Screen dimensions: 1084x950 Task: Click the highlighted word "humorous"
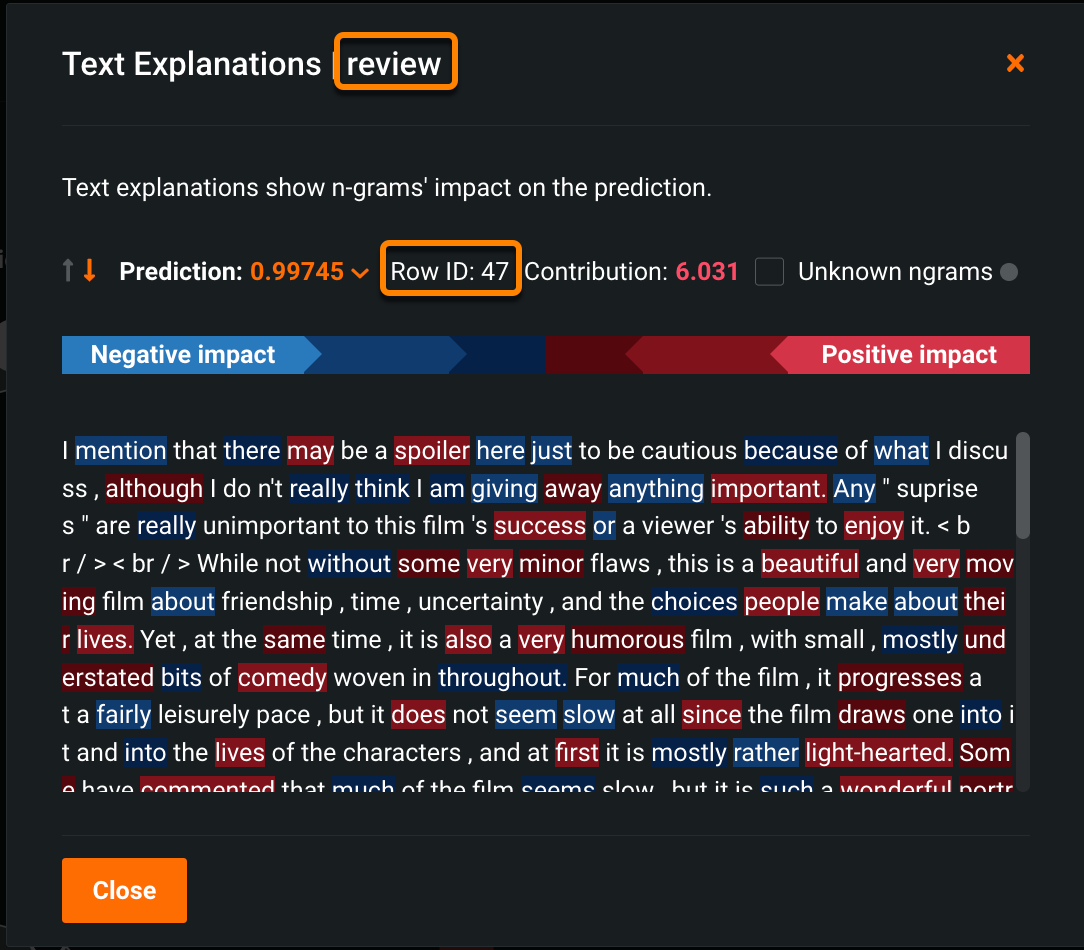pyautogui.click(x=628, y=640)
